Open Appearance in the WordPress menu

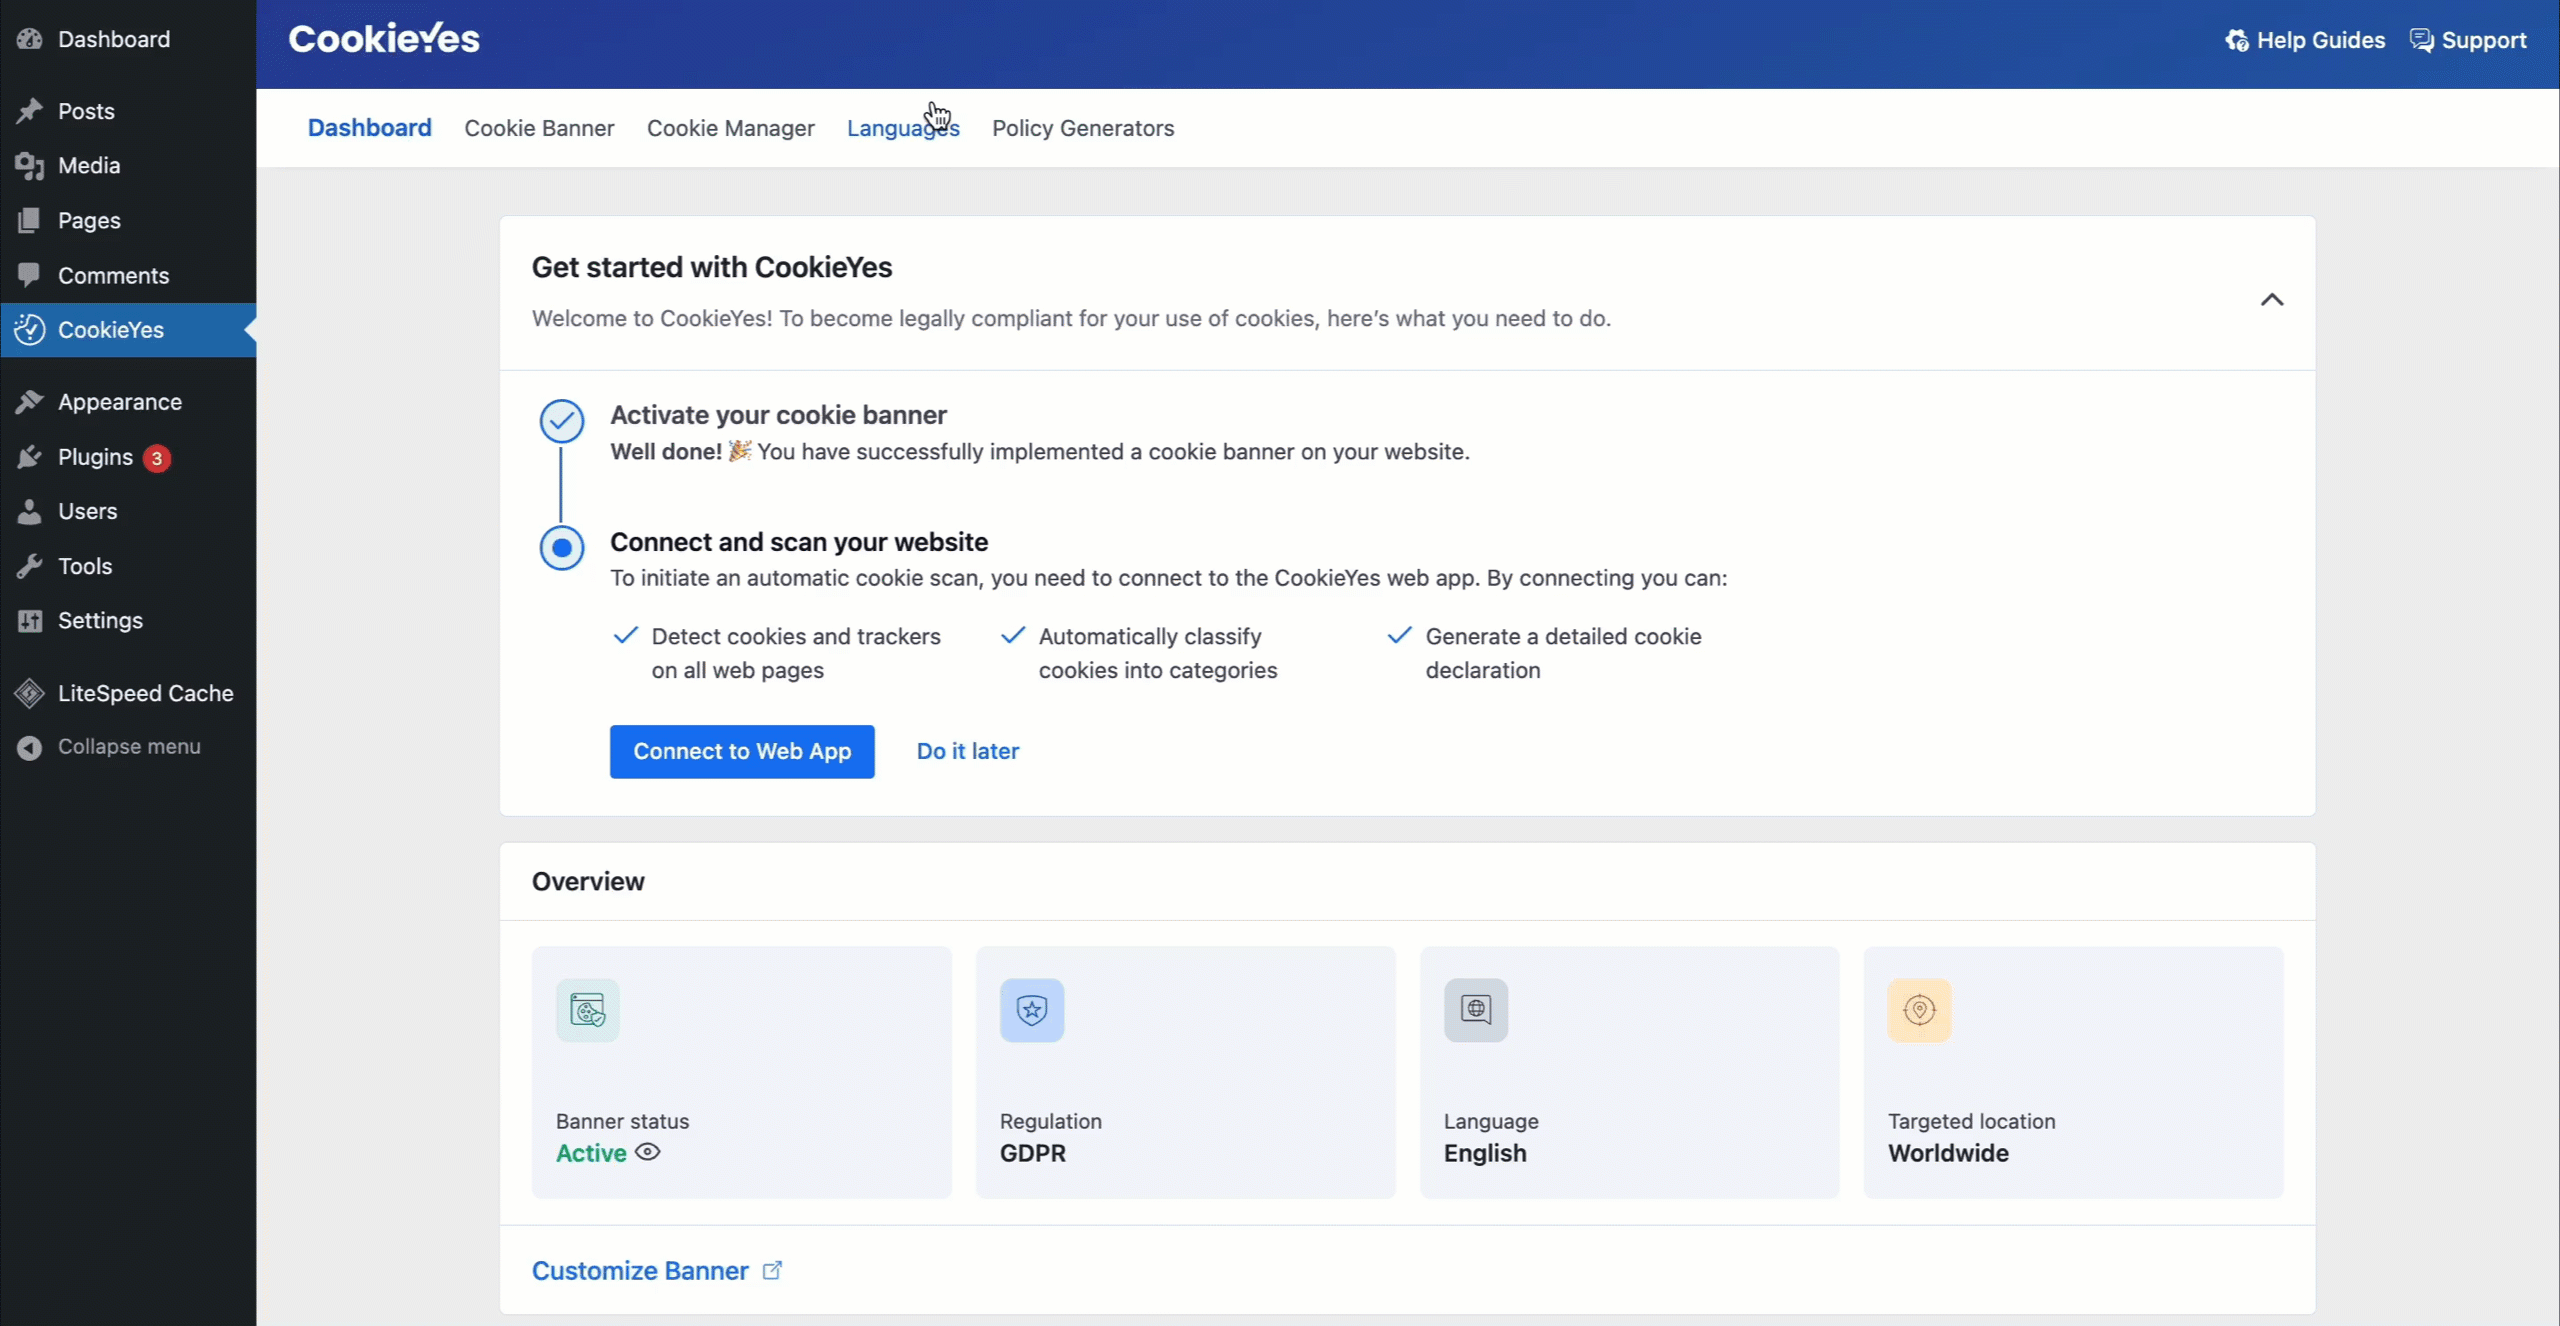coord(128,402)
